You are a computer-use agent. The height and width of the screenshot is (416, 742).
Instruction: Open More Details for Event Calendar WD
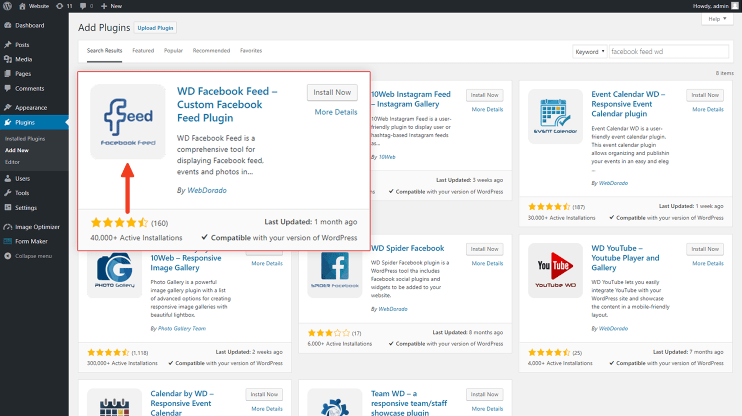pos(708,109)
